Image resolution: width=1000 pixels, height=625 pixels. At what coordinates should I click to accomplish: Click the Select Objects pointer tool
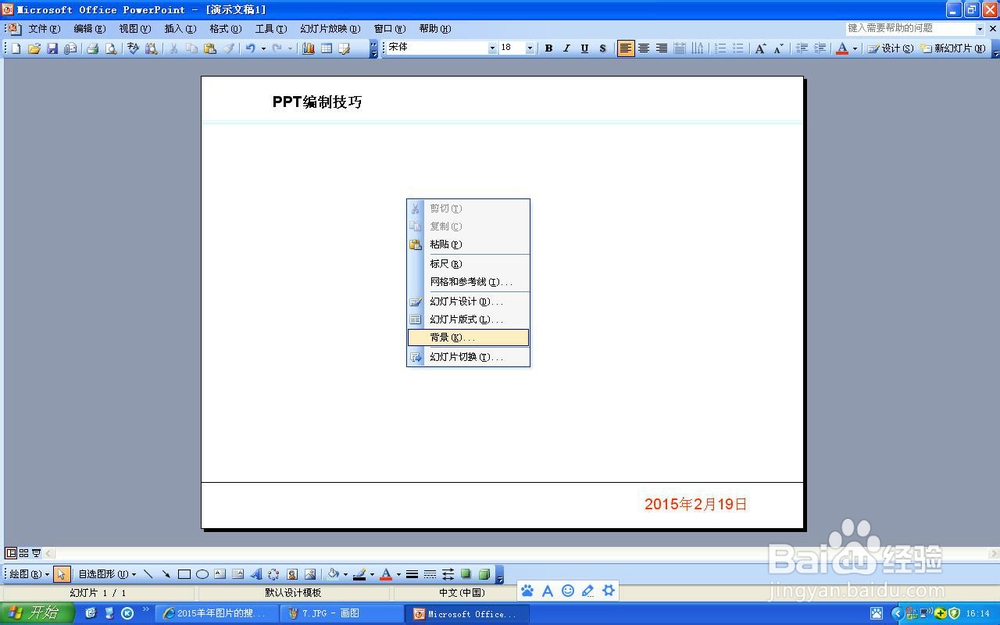point(61,574)
